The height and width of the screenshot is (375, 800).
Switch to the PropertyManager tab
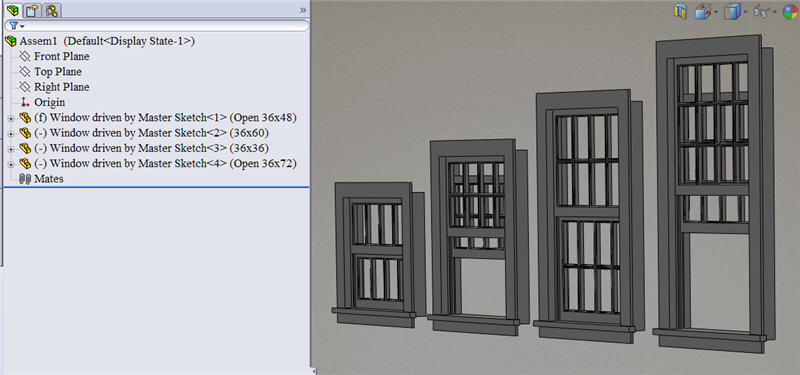(32, 10)
